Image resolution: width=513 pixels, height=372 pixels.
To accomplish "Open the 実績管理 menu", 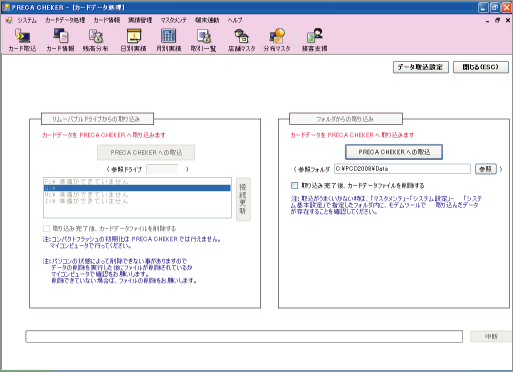I will [x=140, y=20].
